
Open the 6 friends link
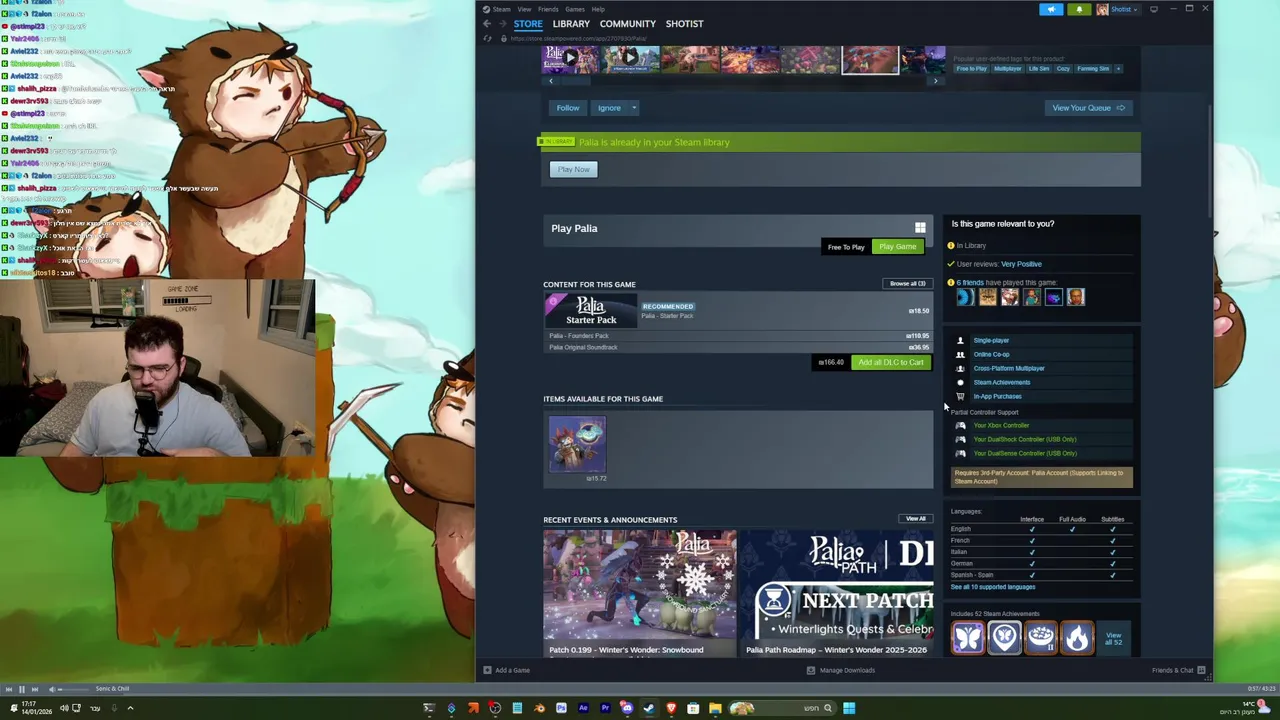pos(970,282)
